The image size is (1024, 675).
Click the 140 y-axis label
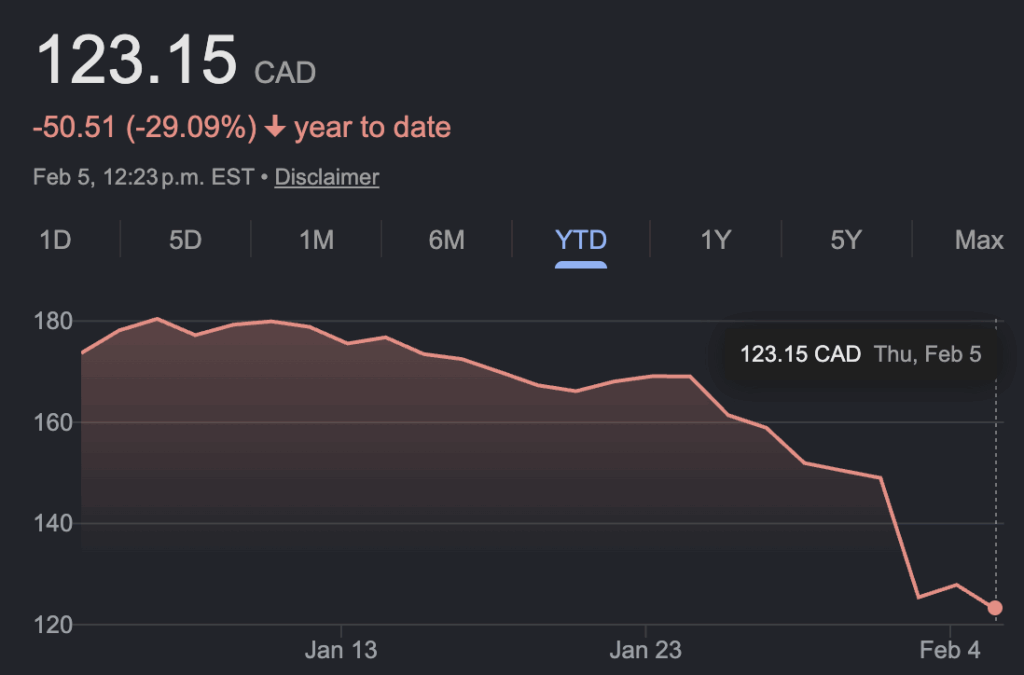tap(52, 523)
